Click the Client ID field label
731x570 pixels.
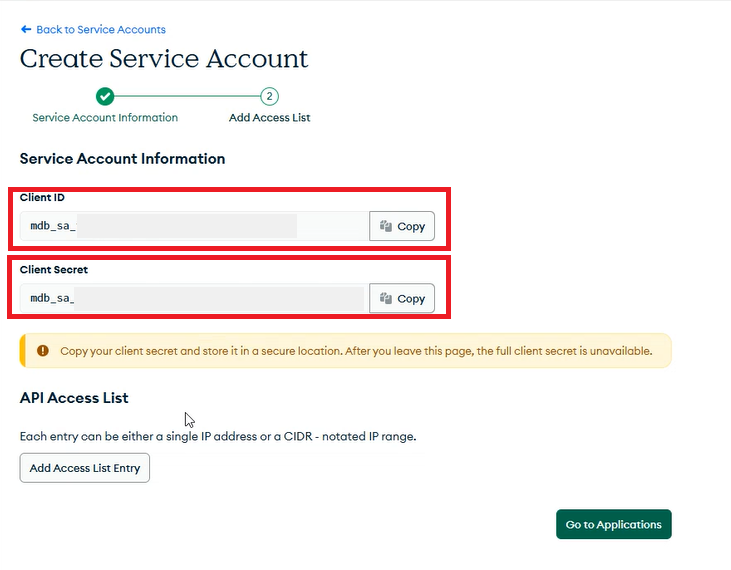[42, 198]
